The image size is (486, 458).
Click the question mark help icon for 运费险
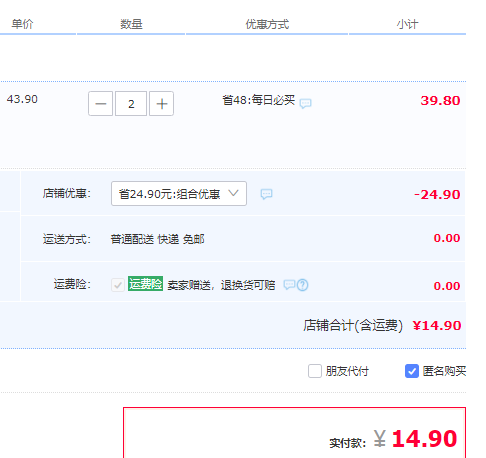pyautogui.click(x=302, y=285)
